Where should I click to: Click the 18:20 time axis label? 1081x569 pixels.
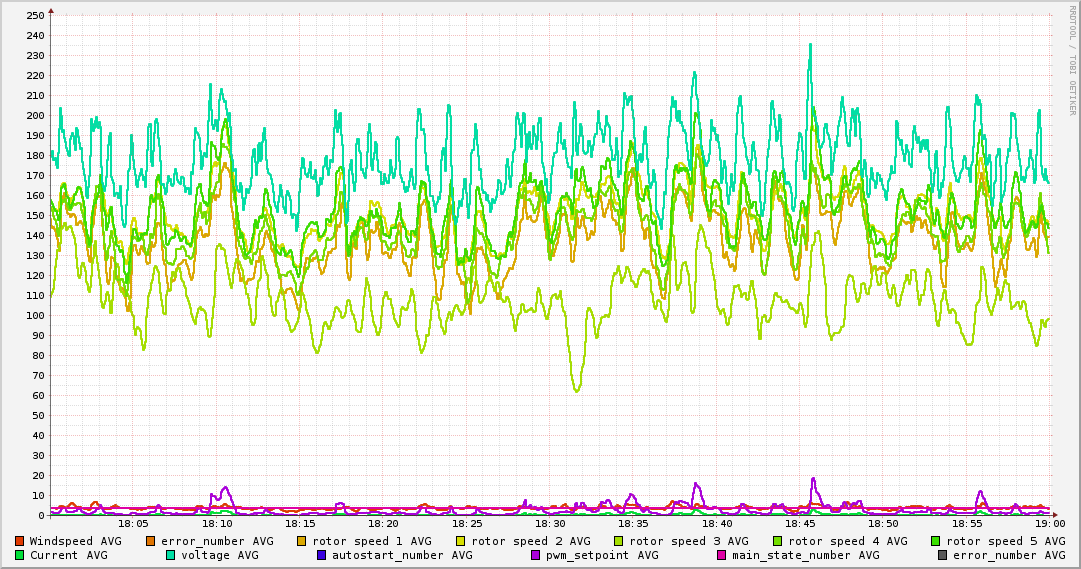point(383,525)
